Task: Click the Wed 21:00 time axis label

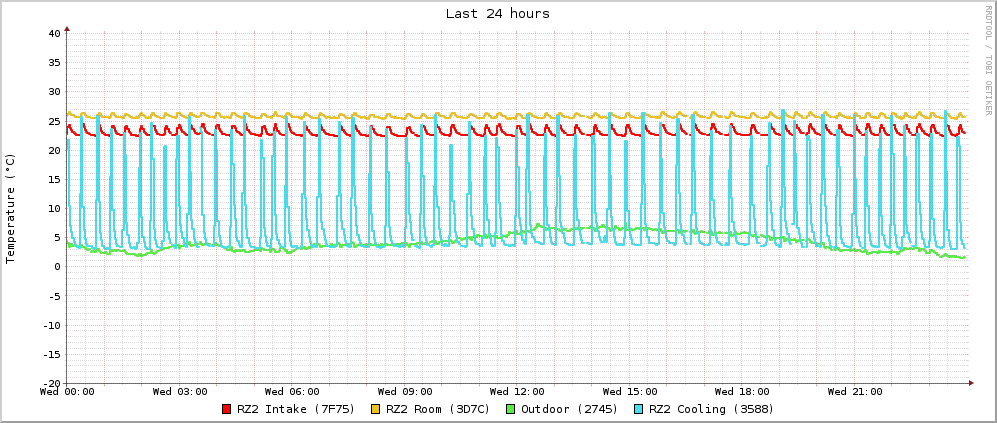Action: [x=855, y=392]
